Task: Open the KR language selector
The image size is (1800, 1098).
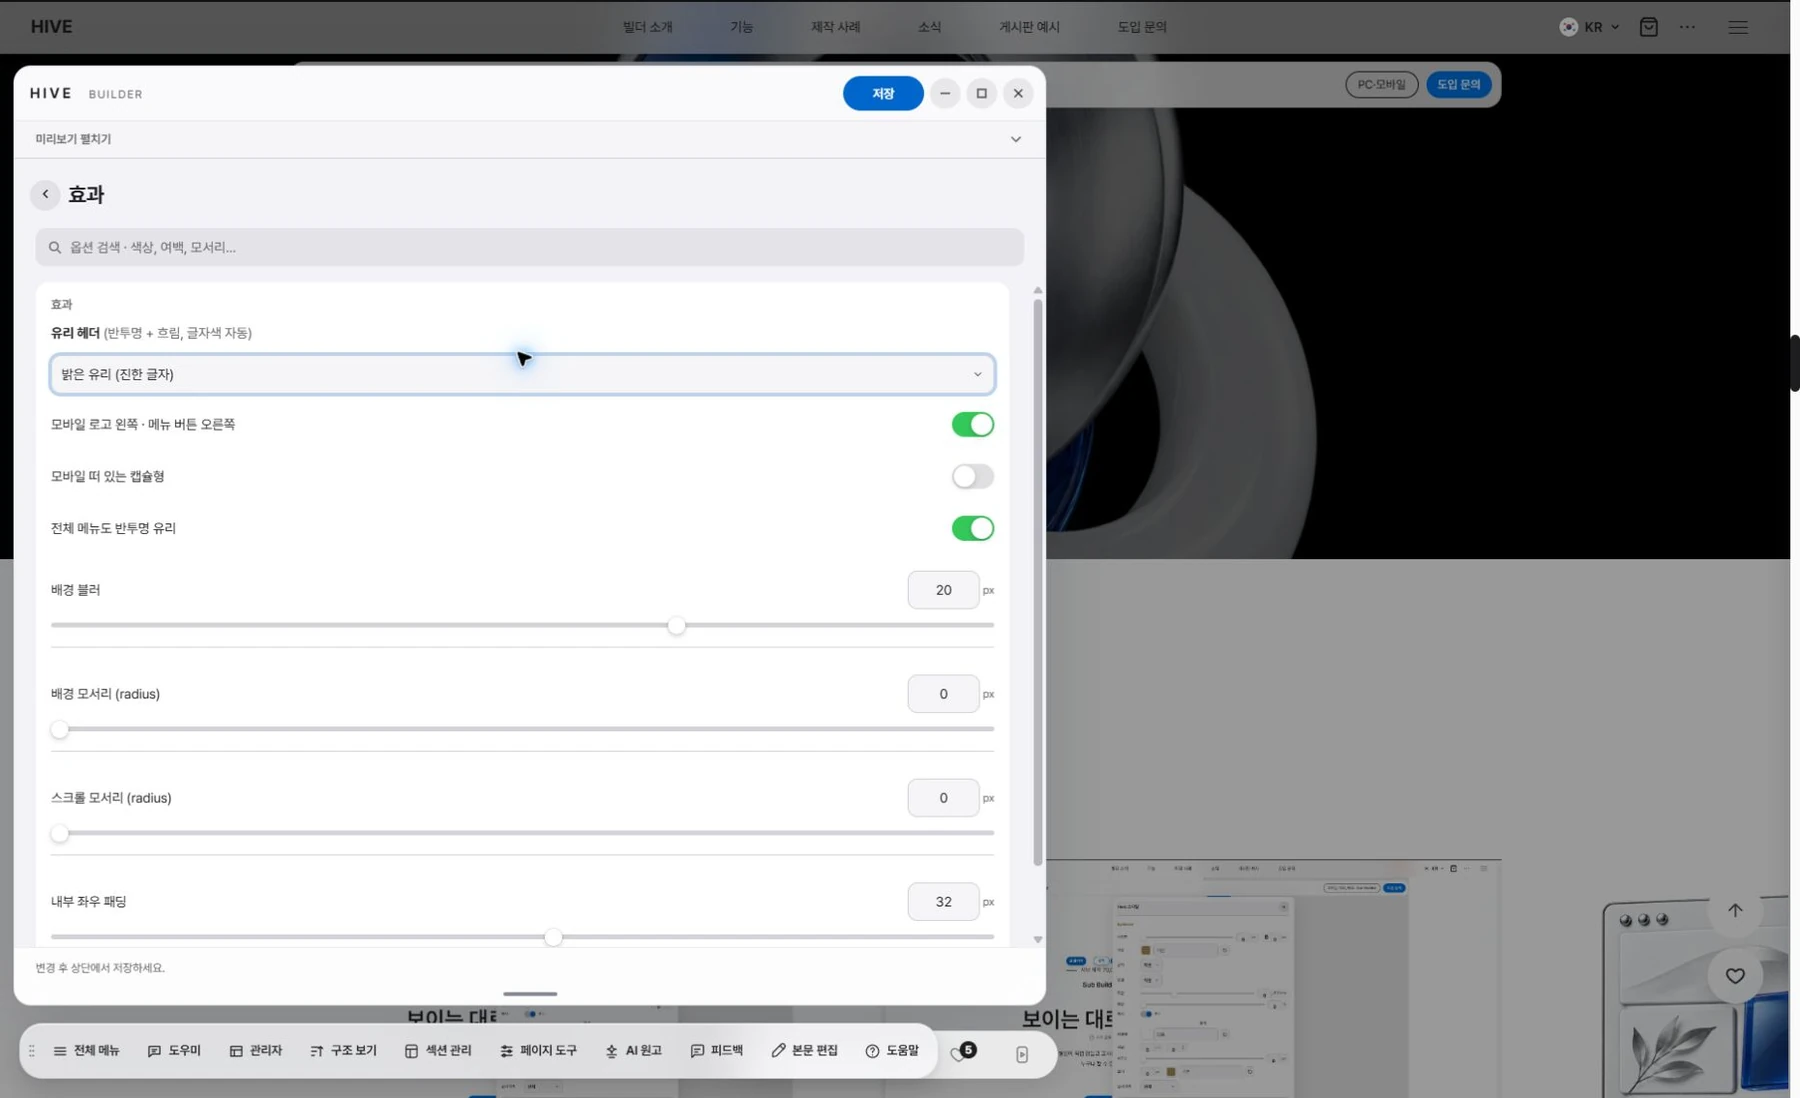Action: click(1590, 27)
